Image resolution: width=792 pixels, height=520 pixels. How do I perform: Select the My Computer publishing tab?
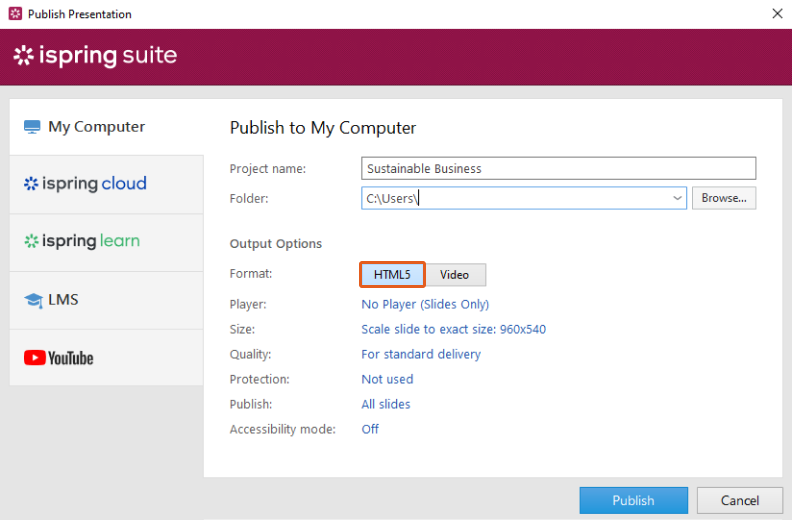pyautogui.click(x=107, y=127)
